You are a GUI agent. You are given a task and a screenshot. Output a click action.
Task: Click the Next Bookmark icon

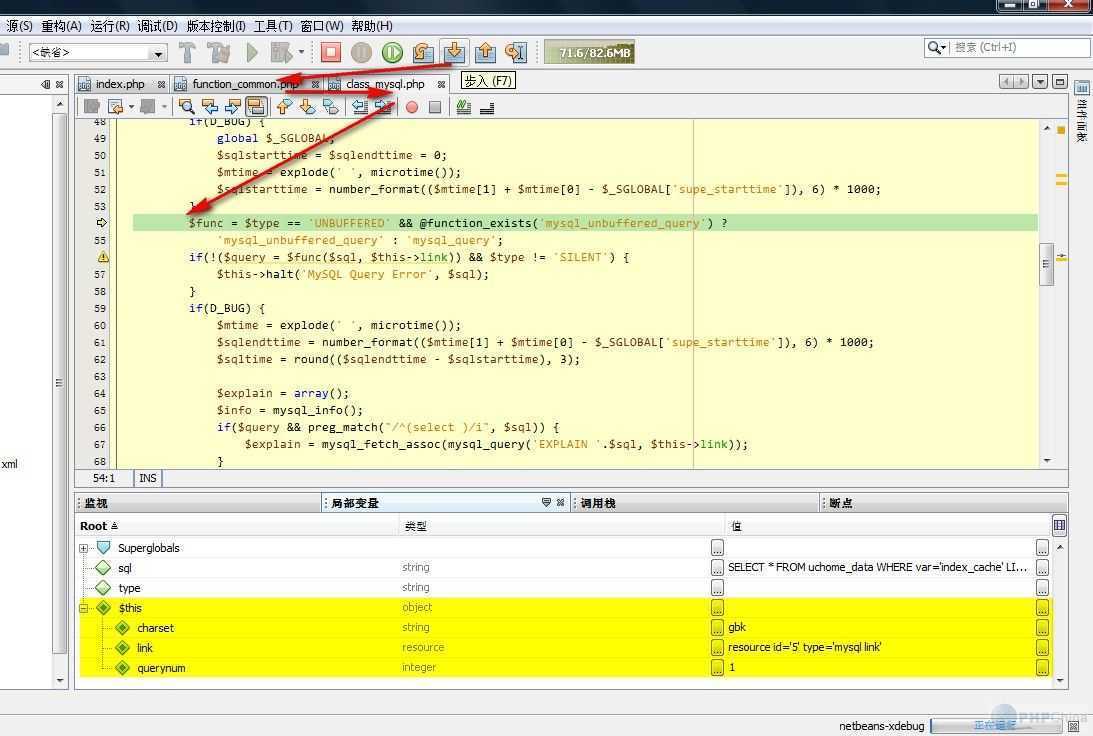coord(307,107)
